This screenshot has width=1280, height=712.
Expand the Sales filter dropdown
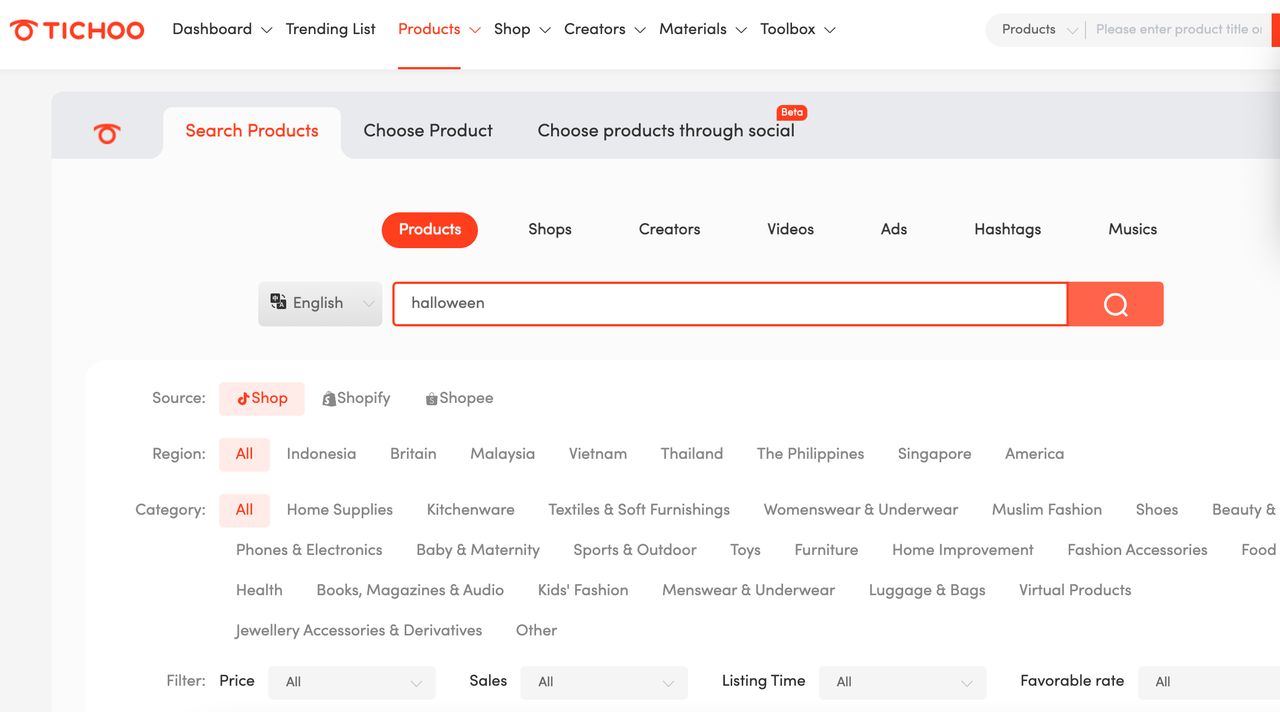click(x=604, y=682)
